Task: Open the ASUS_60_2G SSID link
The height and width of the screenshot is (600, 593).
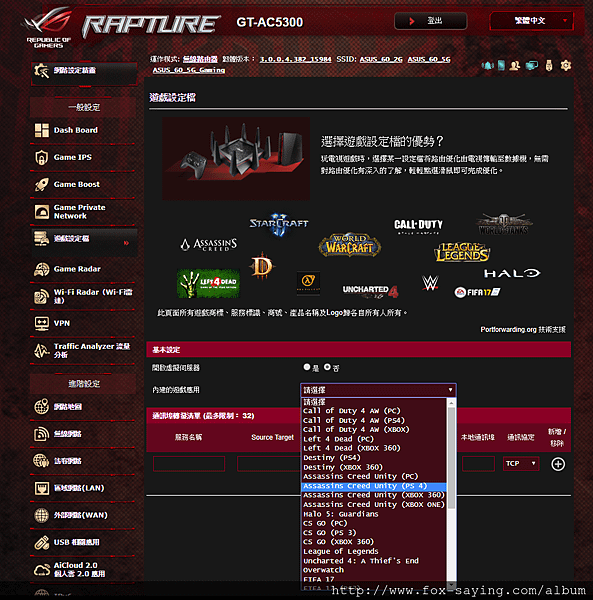Action: 381,59
